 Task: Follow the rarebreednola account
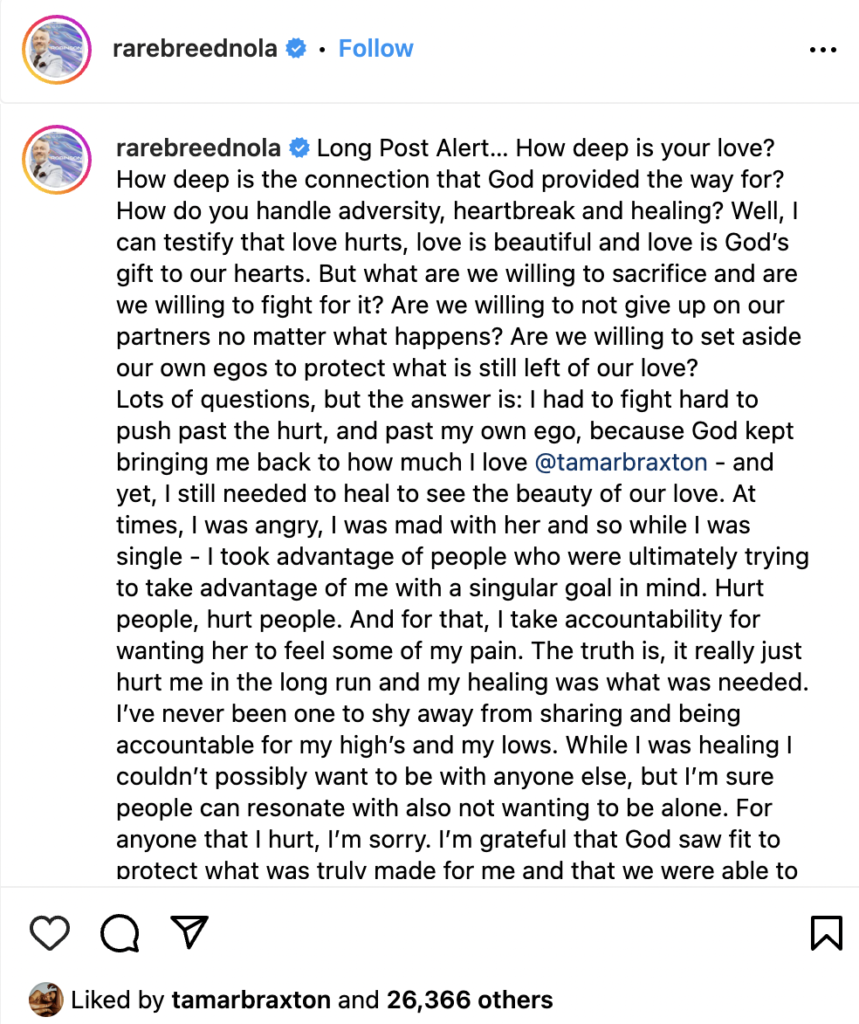click(x=375, y=49)
